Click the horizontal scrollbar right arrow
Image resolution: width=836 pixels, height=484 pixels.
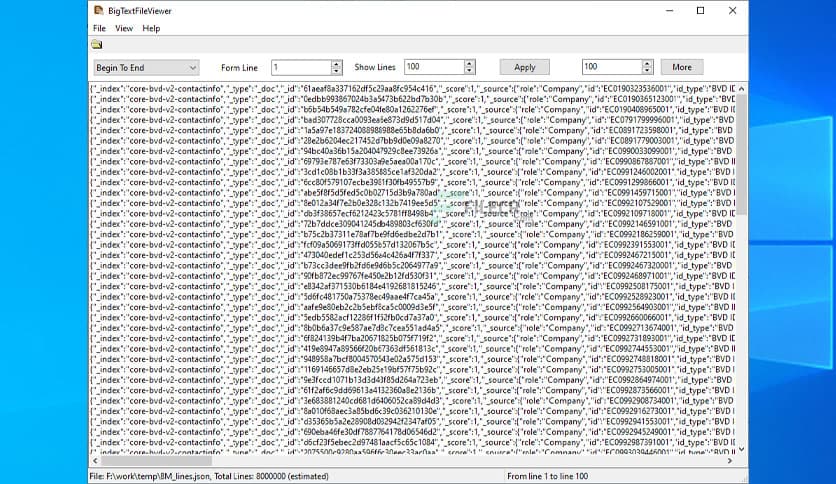(x=730, y=461)
